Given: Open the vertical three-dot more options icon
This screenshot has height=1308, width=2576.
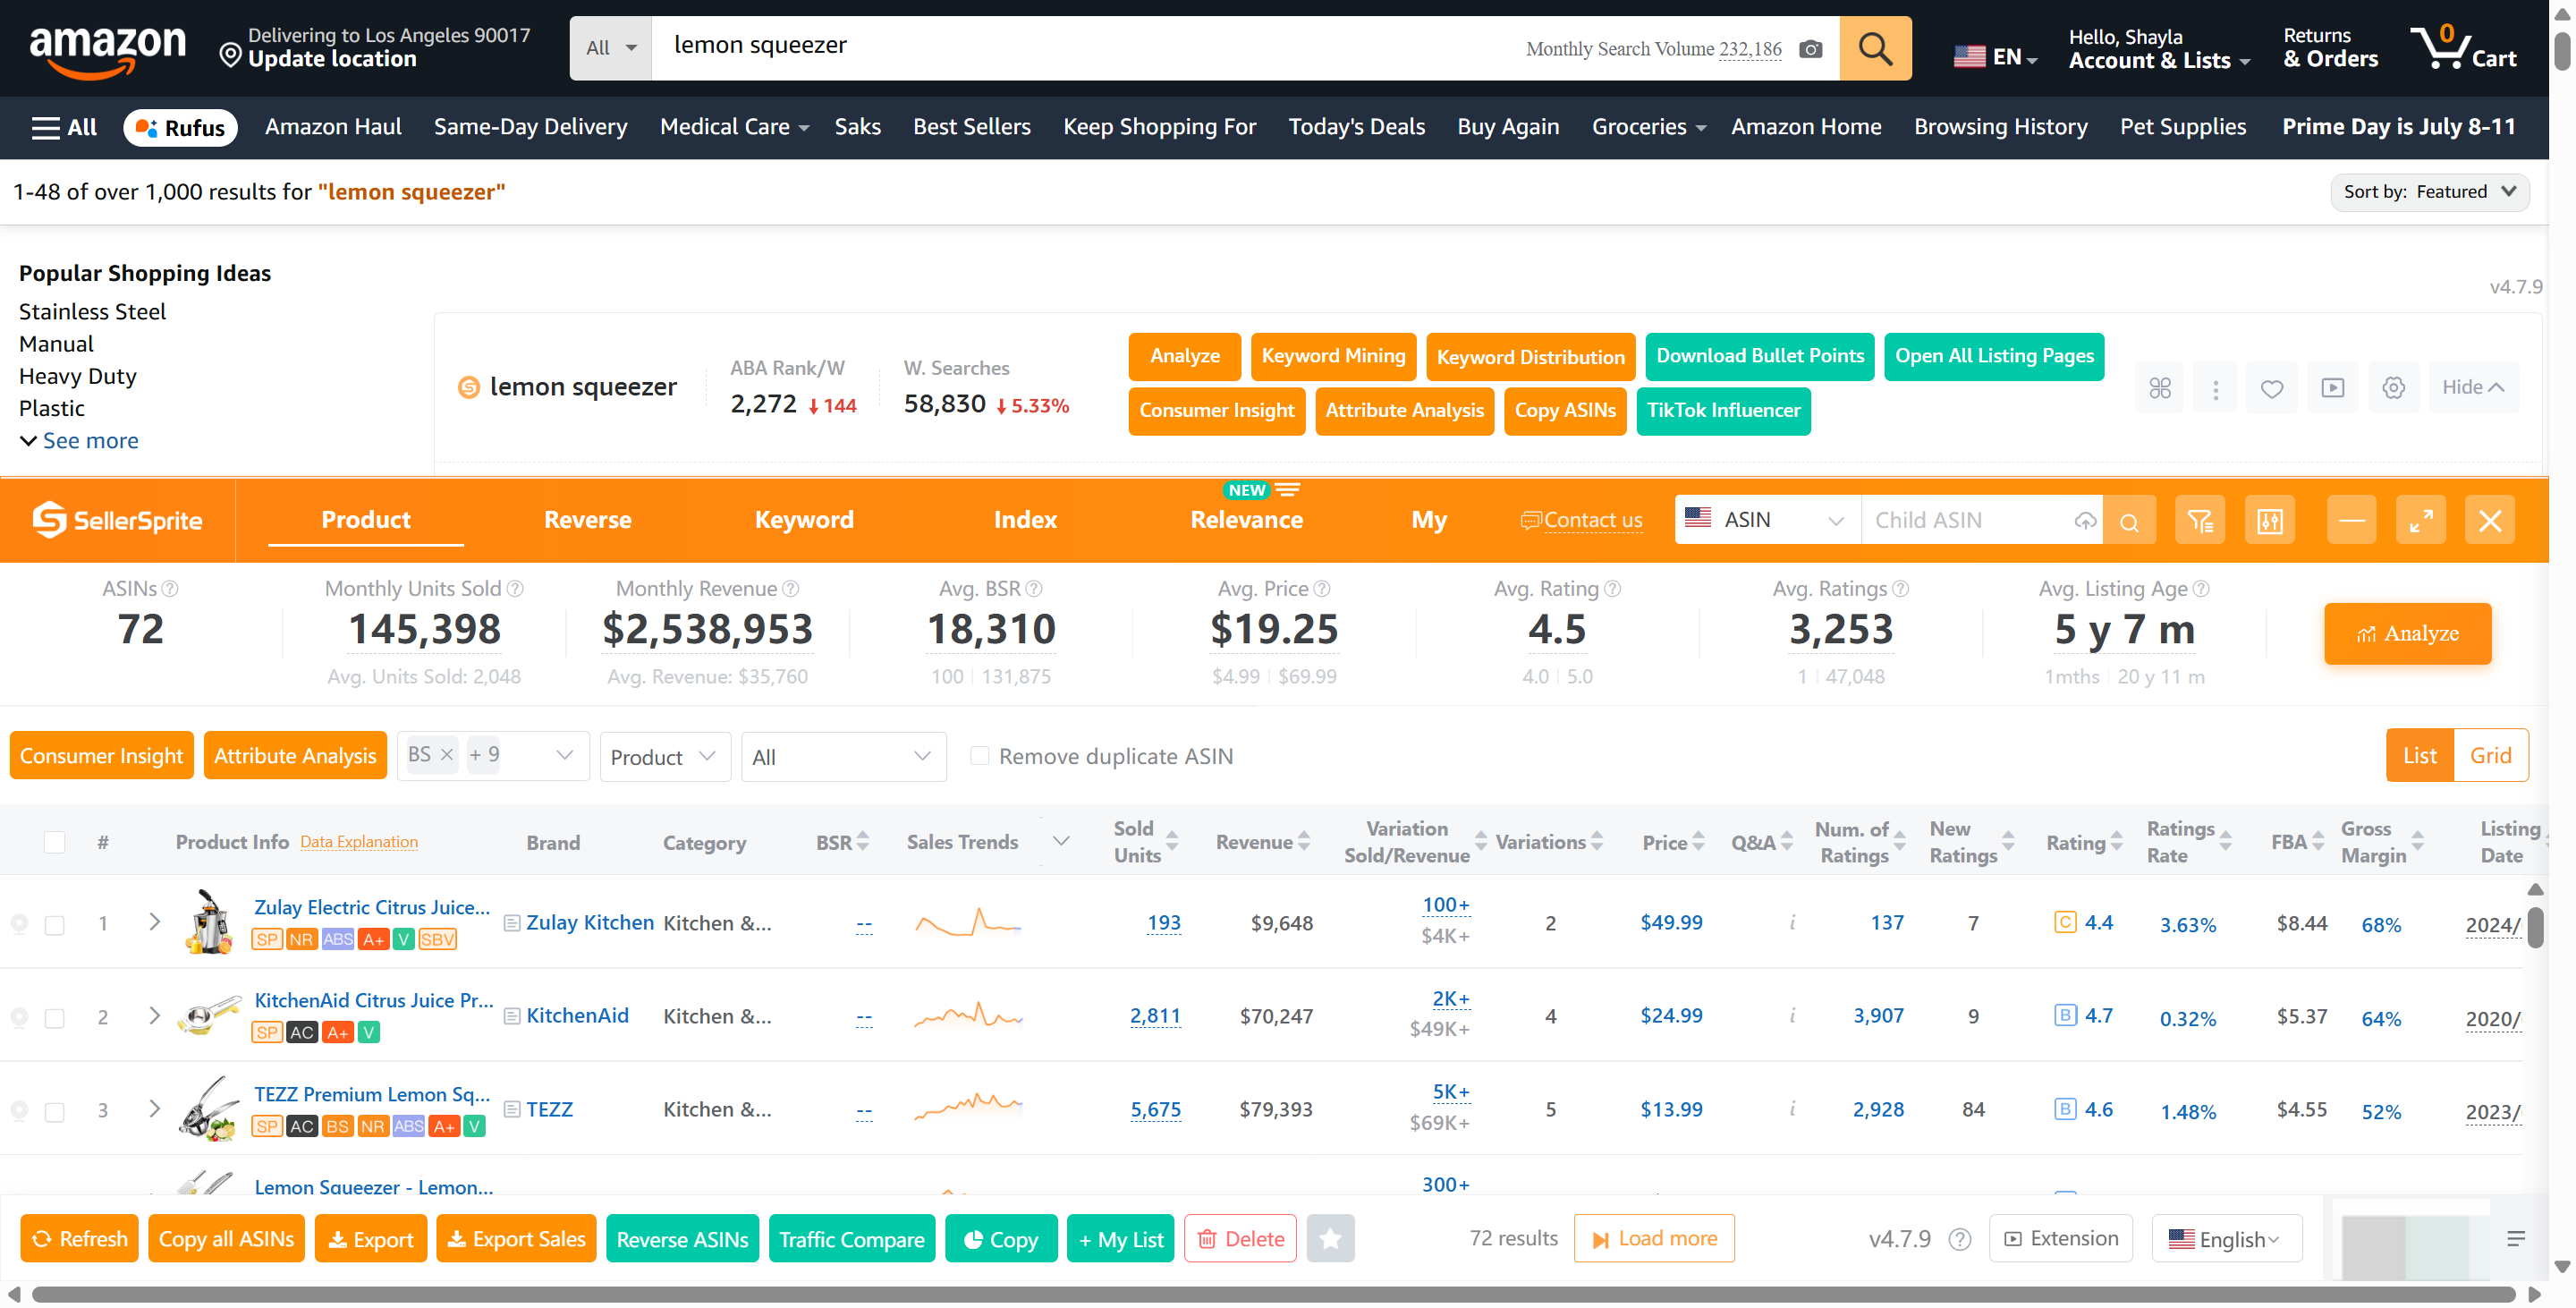Looking at the screenshot, I should pos(2215,388).
